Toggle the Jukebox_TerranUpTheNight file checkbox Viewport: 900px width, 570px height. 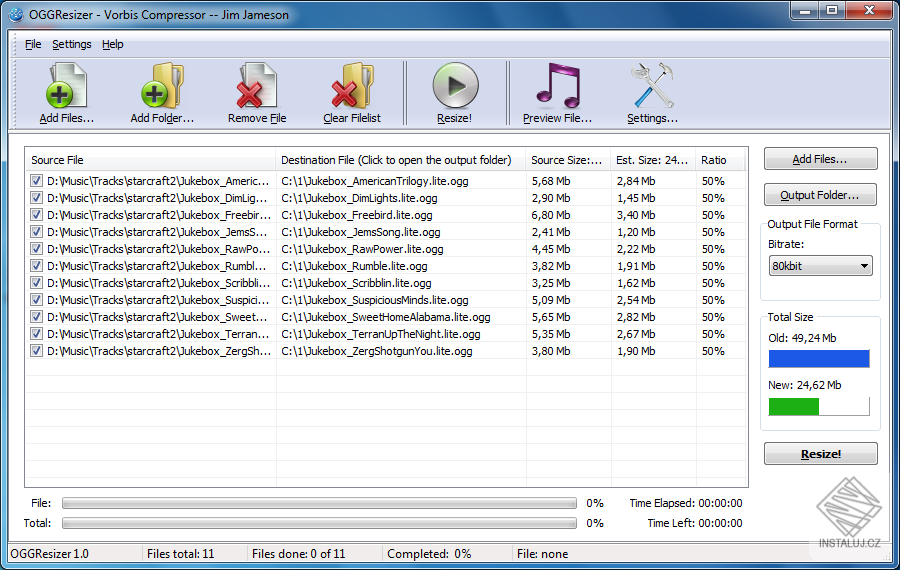(36, 334)
